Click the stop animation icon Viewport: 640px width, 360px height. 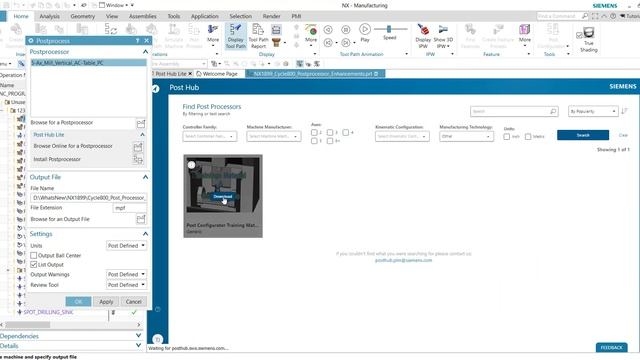coord(346,30)
